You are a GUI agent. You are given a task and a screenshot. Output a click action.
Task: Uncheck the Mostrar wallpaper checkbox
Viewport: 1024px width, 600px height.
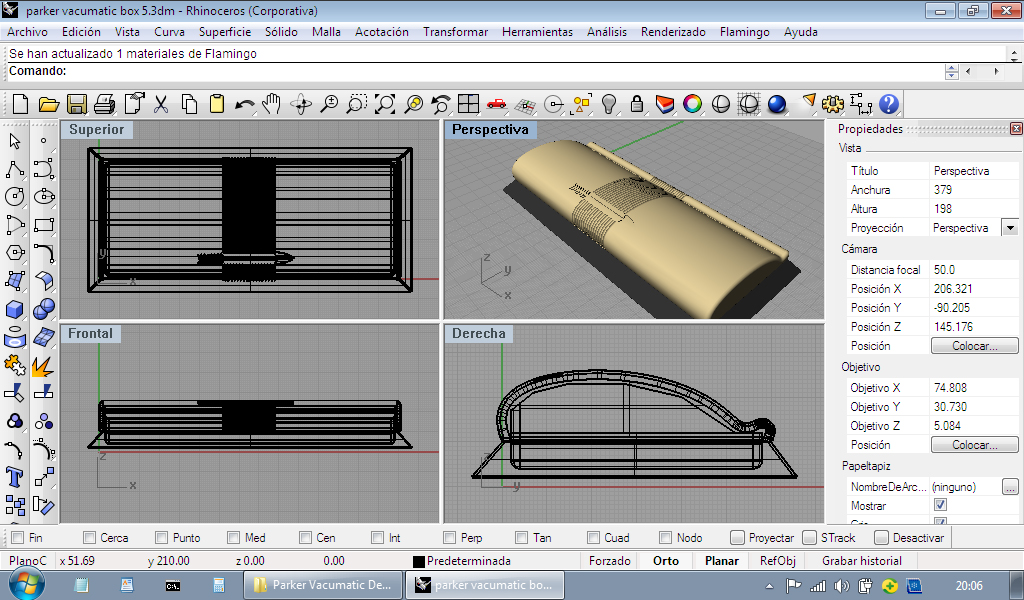[x=940, y=506]
